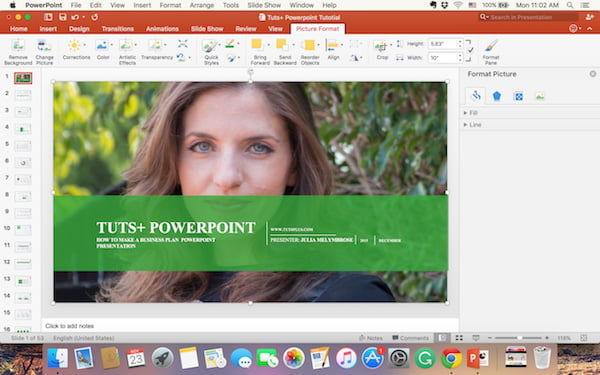Viewport: 600px width, 375px height.
Task: Select Size & Properties tab in Format Picture
Action: click(x=518, y=96)
